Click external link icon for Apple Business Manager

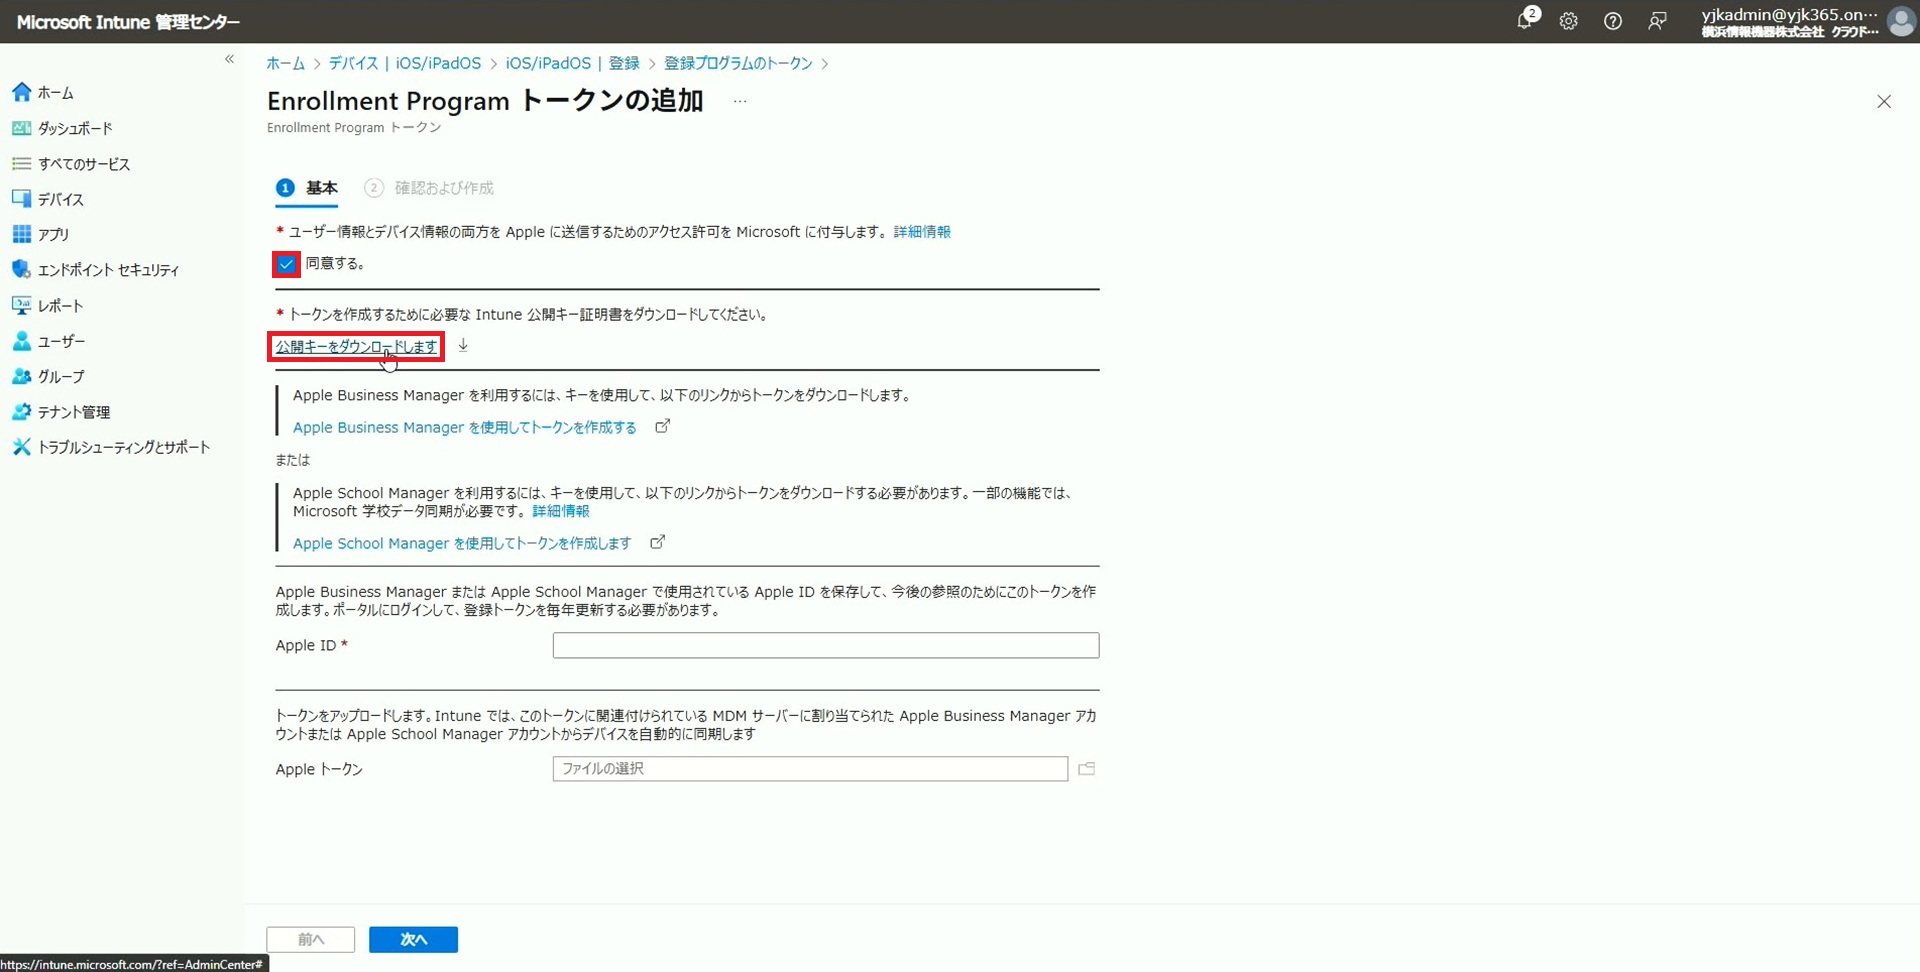(x=662, y=426)
